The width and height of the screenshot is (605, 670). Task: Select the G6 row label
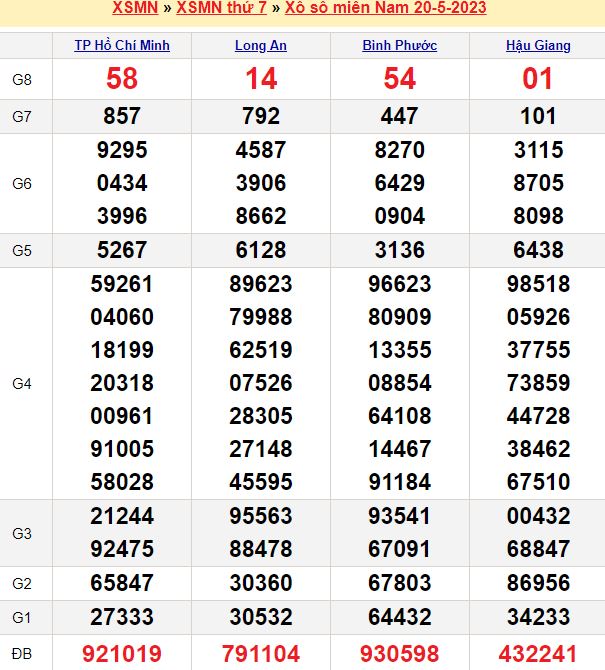(22, 184)
